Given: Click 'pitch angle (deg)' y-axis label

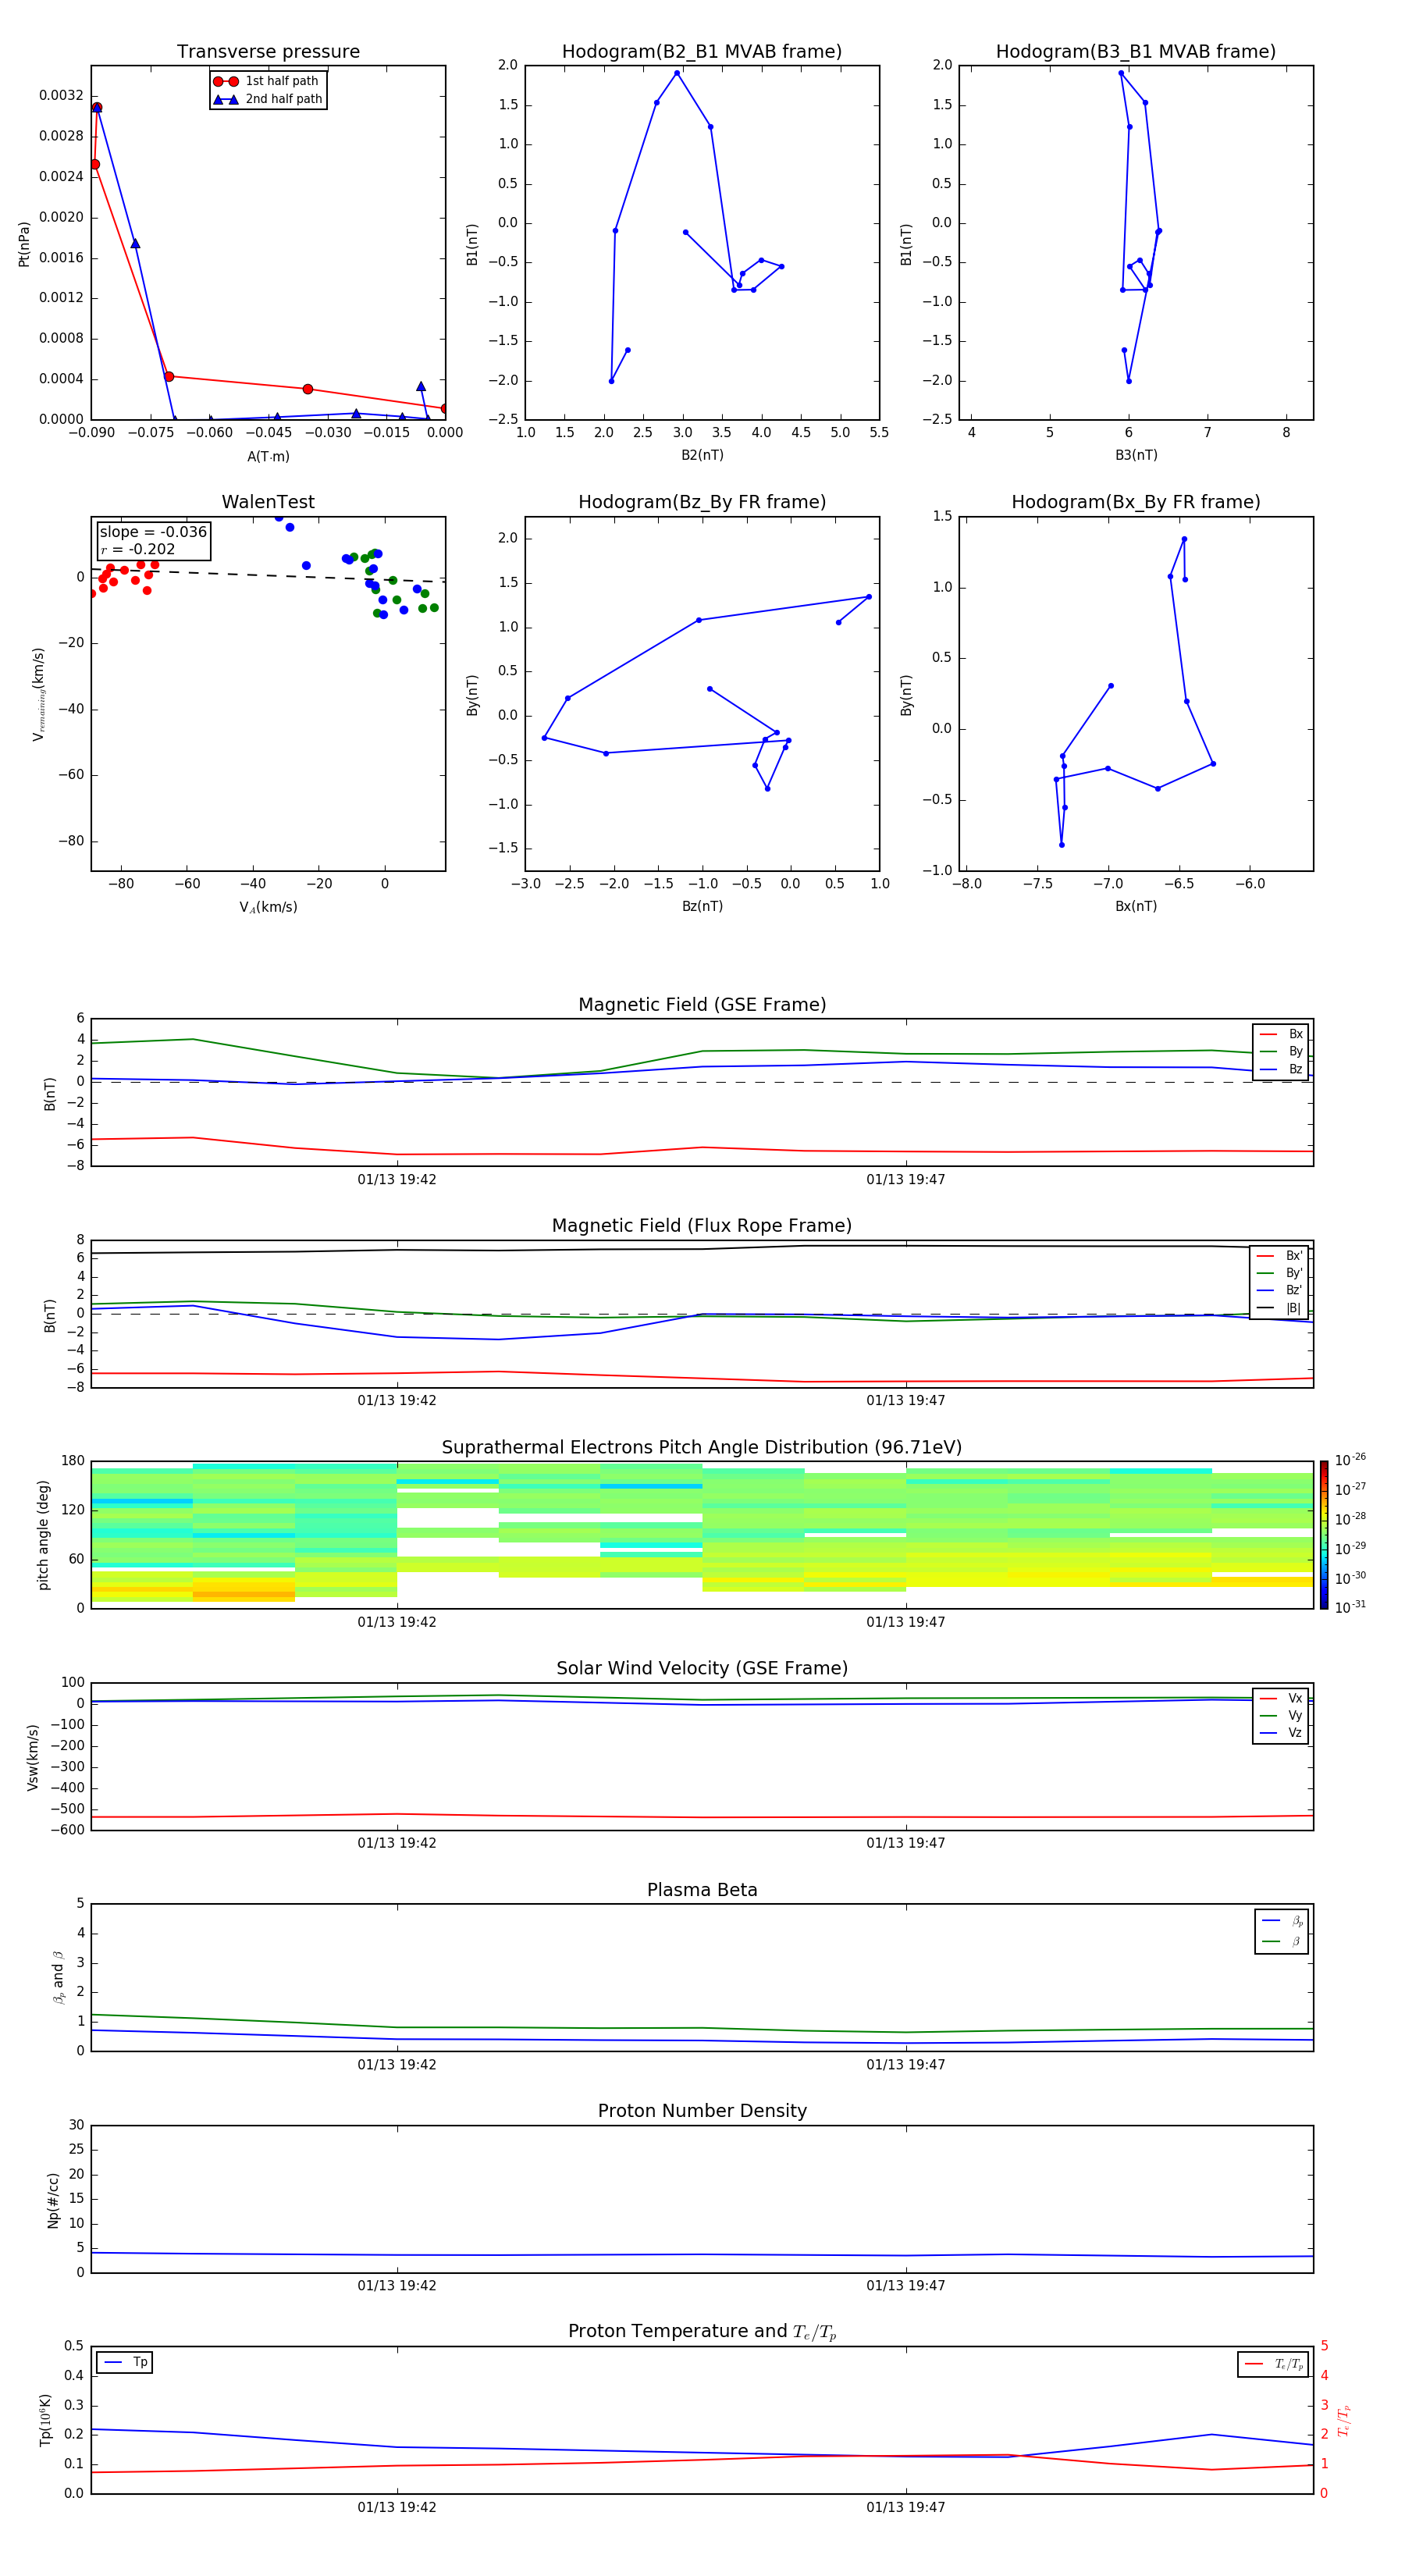Looking at the screenshot, I should pyautogui.click(x=43, y=1535).
